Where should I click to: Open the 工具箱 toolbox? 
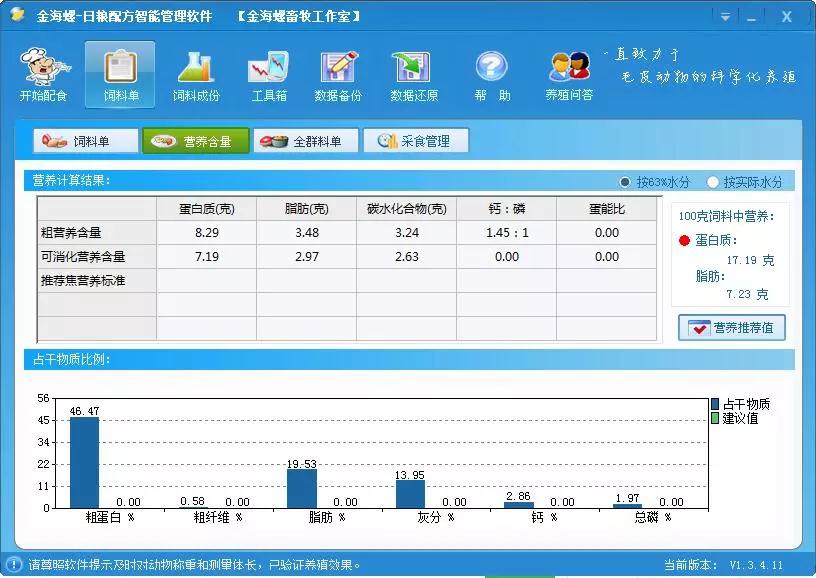point(268,68)
